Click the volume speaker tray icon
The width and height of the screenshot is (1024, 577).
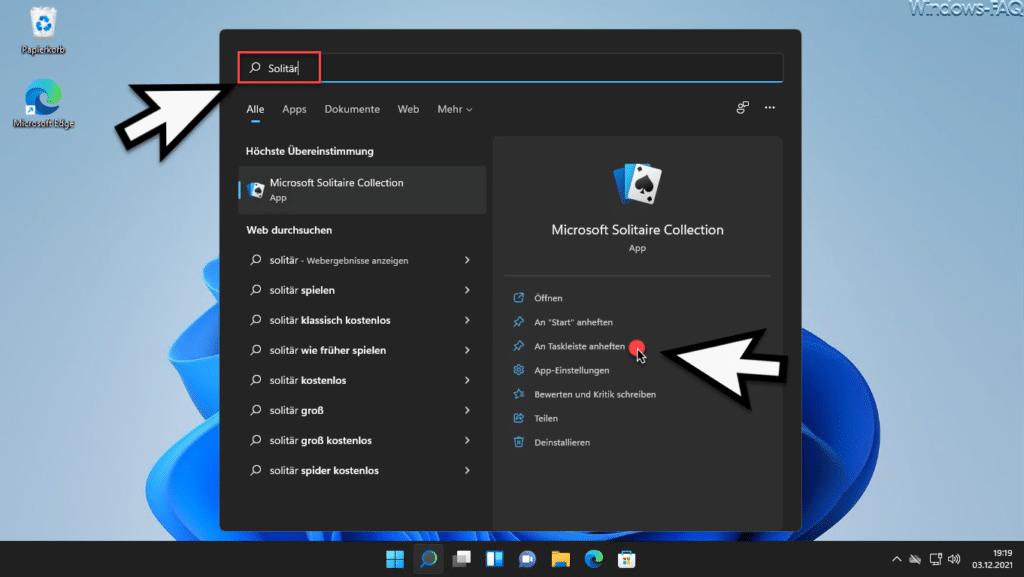point(954,559)
